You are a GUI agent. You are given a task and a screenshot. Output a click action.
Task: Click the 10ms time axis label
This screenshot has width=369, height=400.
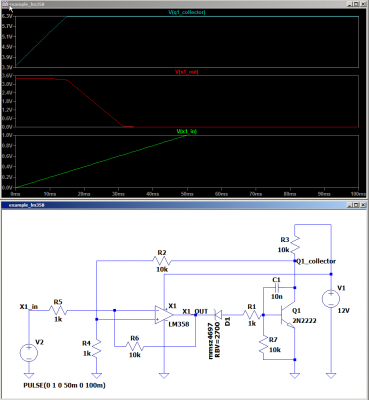[x=50, y=194]
